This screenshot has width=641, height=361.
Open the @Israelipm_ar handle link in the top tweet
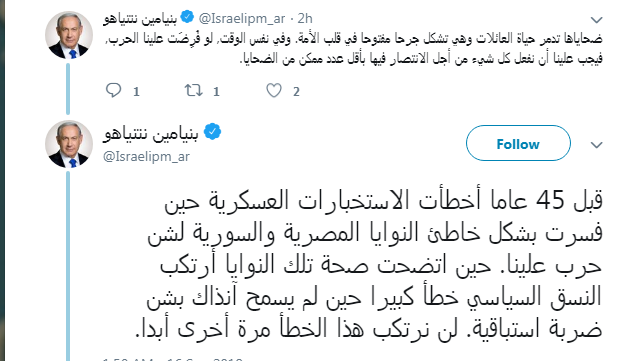tap(242, 18)
